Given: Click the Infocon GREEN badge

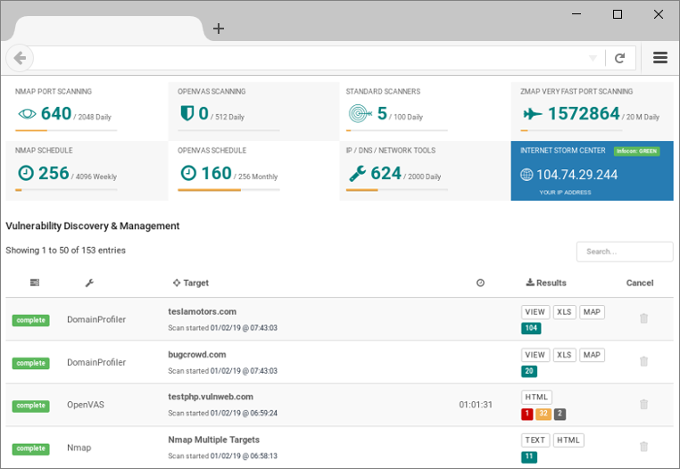Looking at the screenshot, I should pyautogui.click(x=637, y=151).
